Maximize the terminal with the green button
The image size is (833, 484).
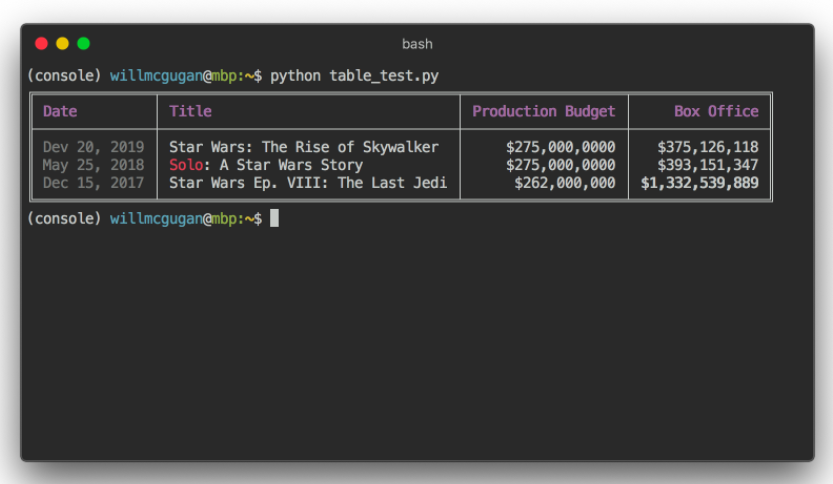click(83, 43)
